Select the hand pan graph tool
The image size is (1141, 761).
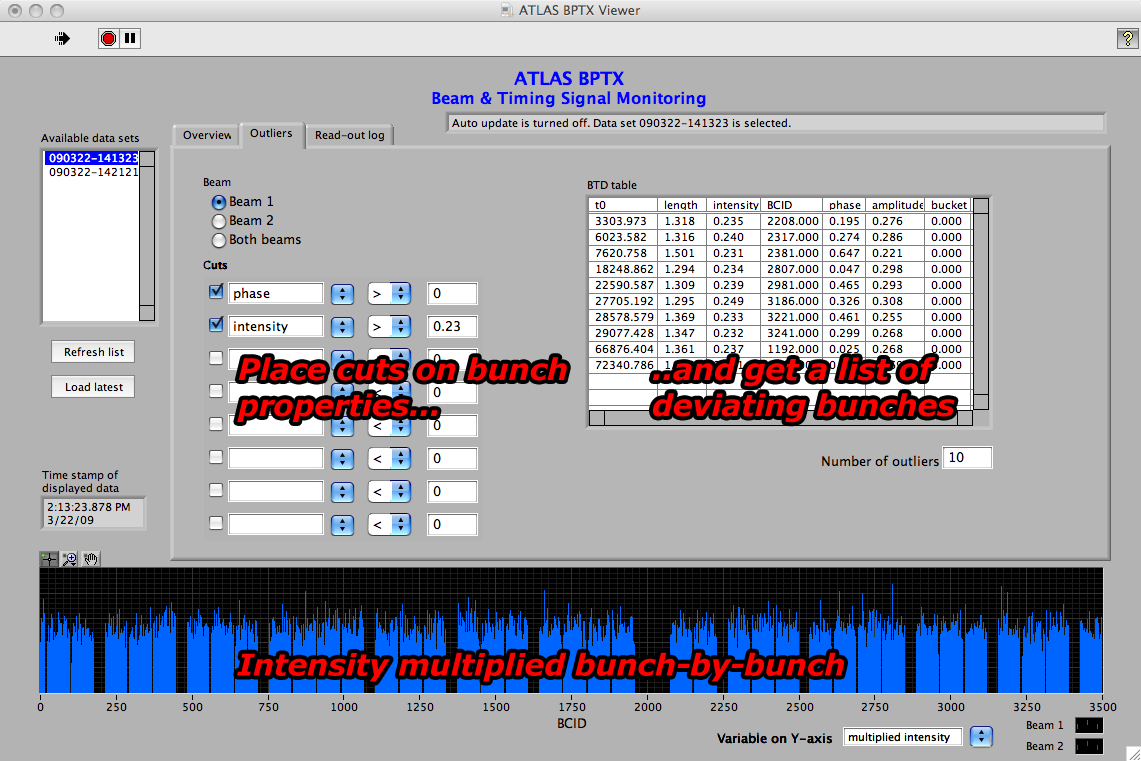click(x=90, y=559)
